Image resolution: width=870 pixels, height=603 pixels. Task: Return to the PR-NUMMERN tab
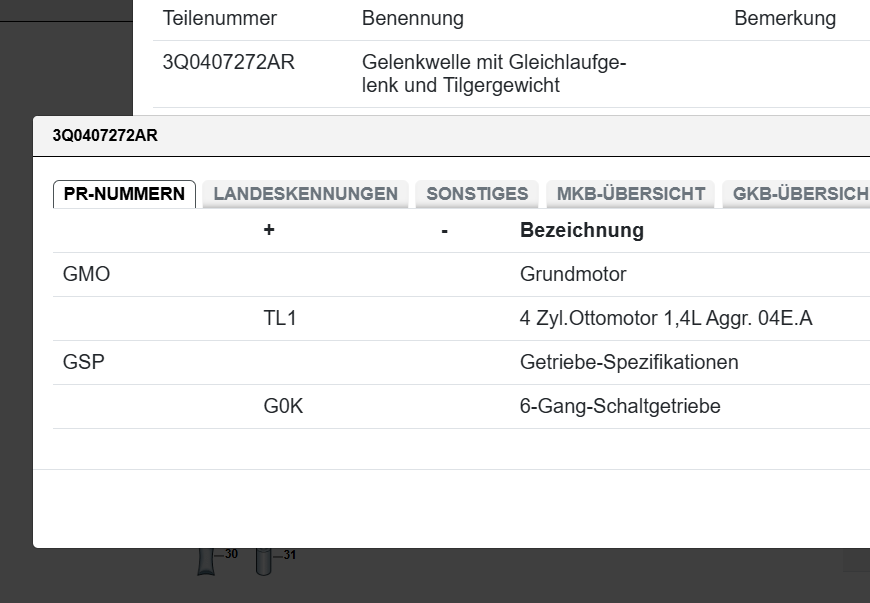pos(123,193)
